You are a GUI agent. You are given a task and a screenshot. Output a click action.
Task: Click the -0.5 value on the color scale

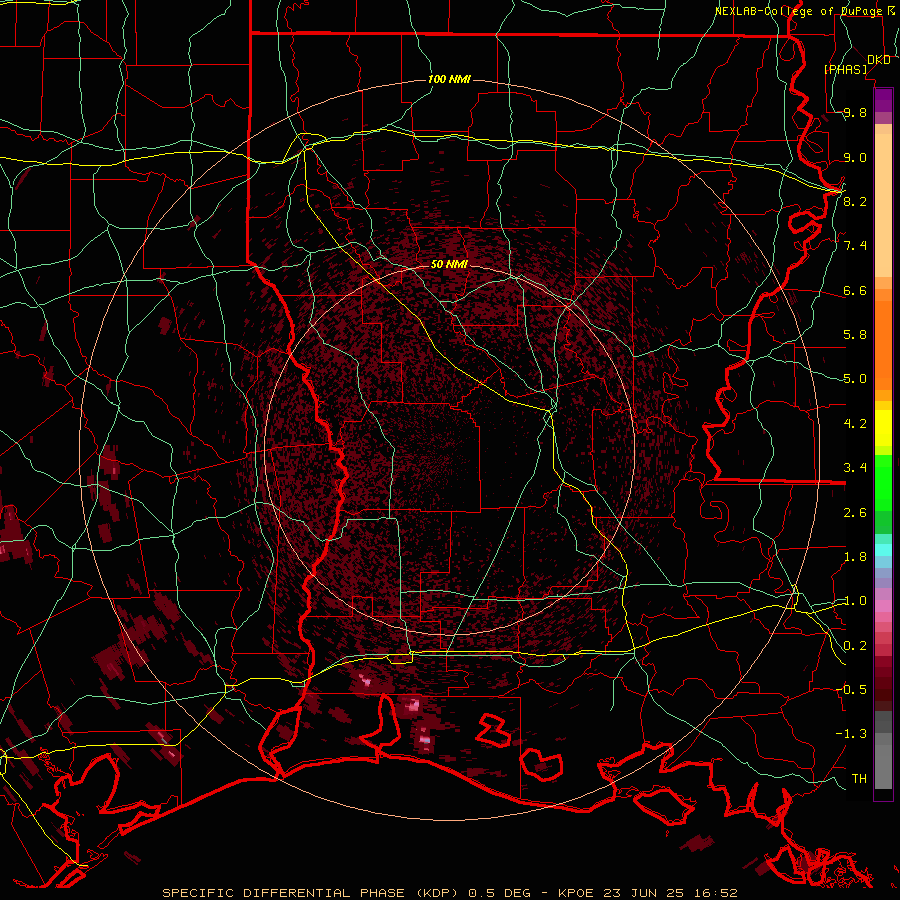pos(851,690)
